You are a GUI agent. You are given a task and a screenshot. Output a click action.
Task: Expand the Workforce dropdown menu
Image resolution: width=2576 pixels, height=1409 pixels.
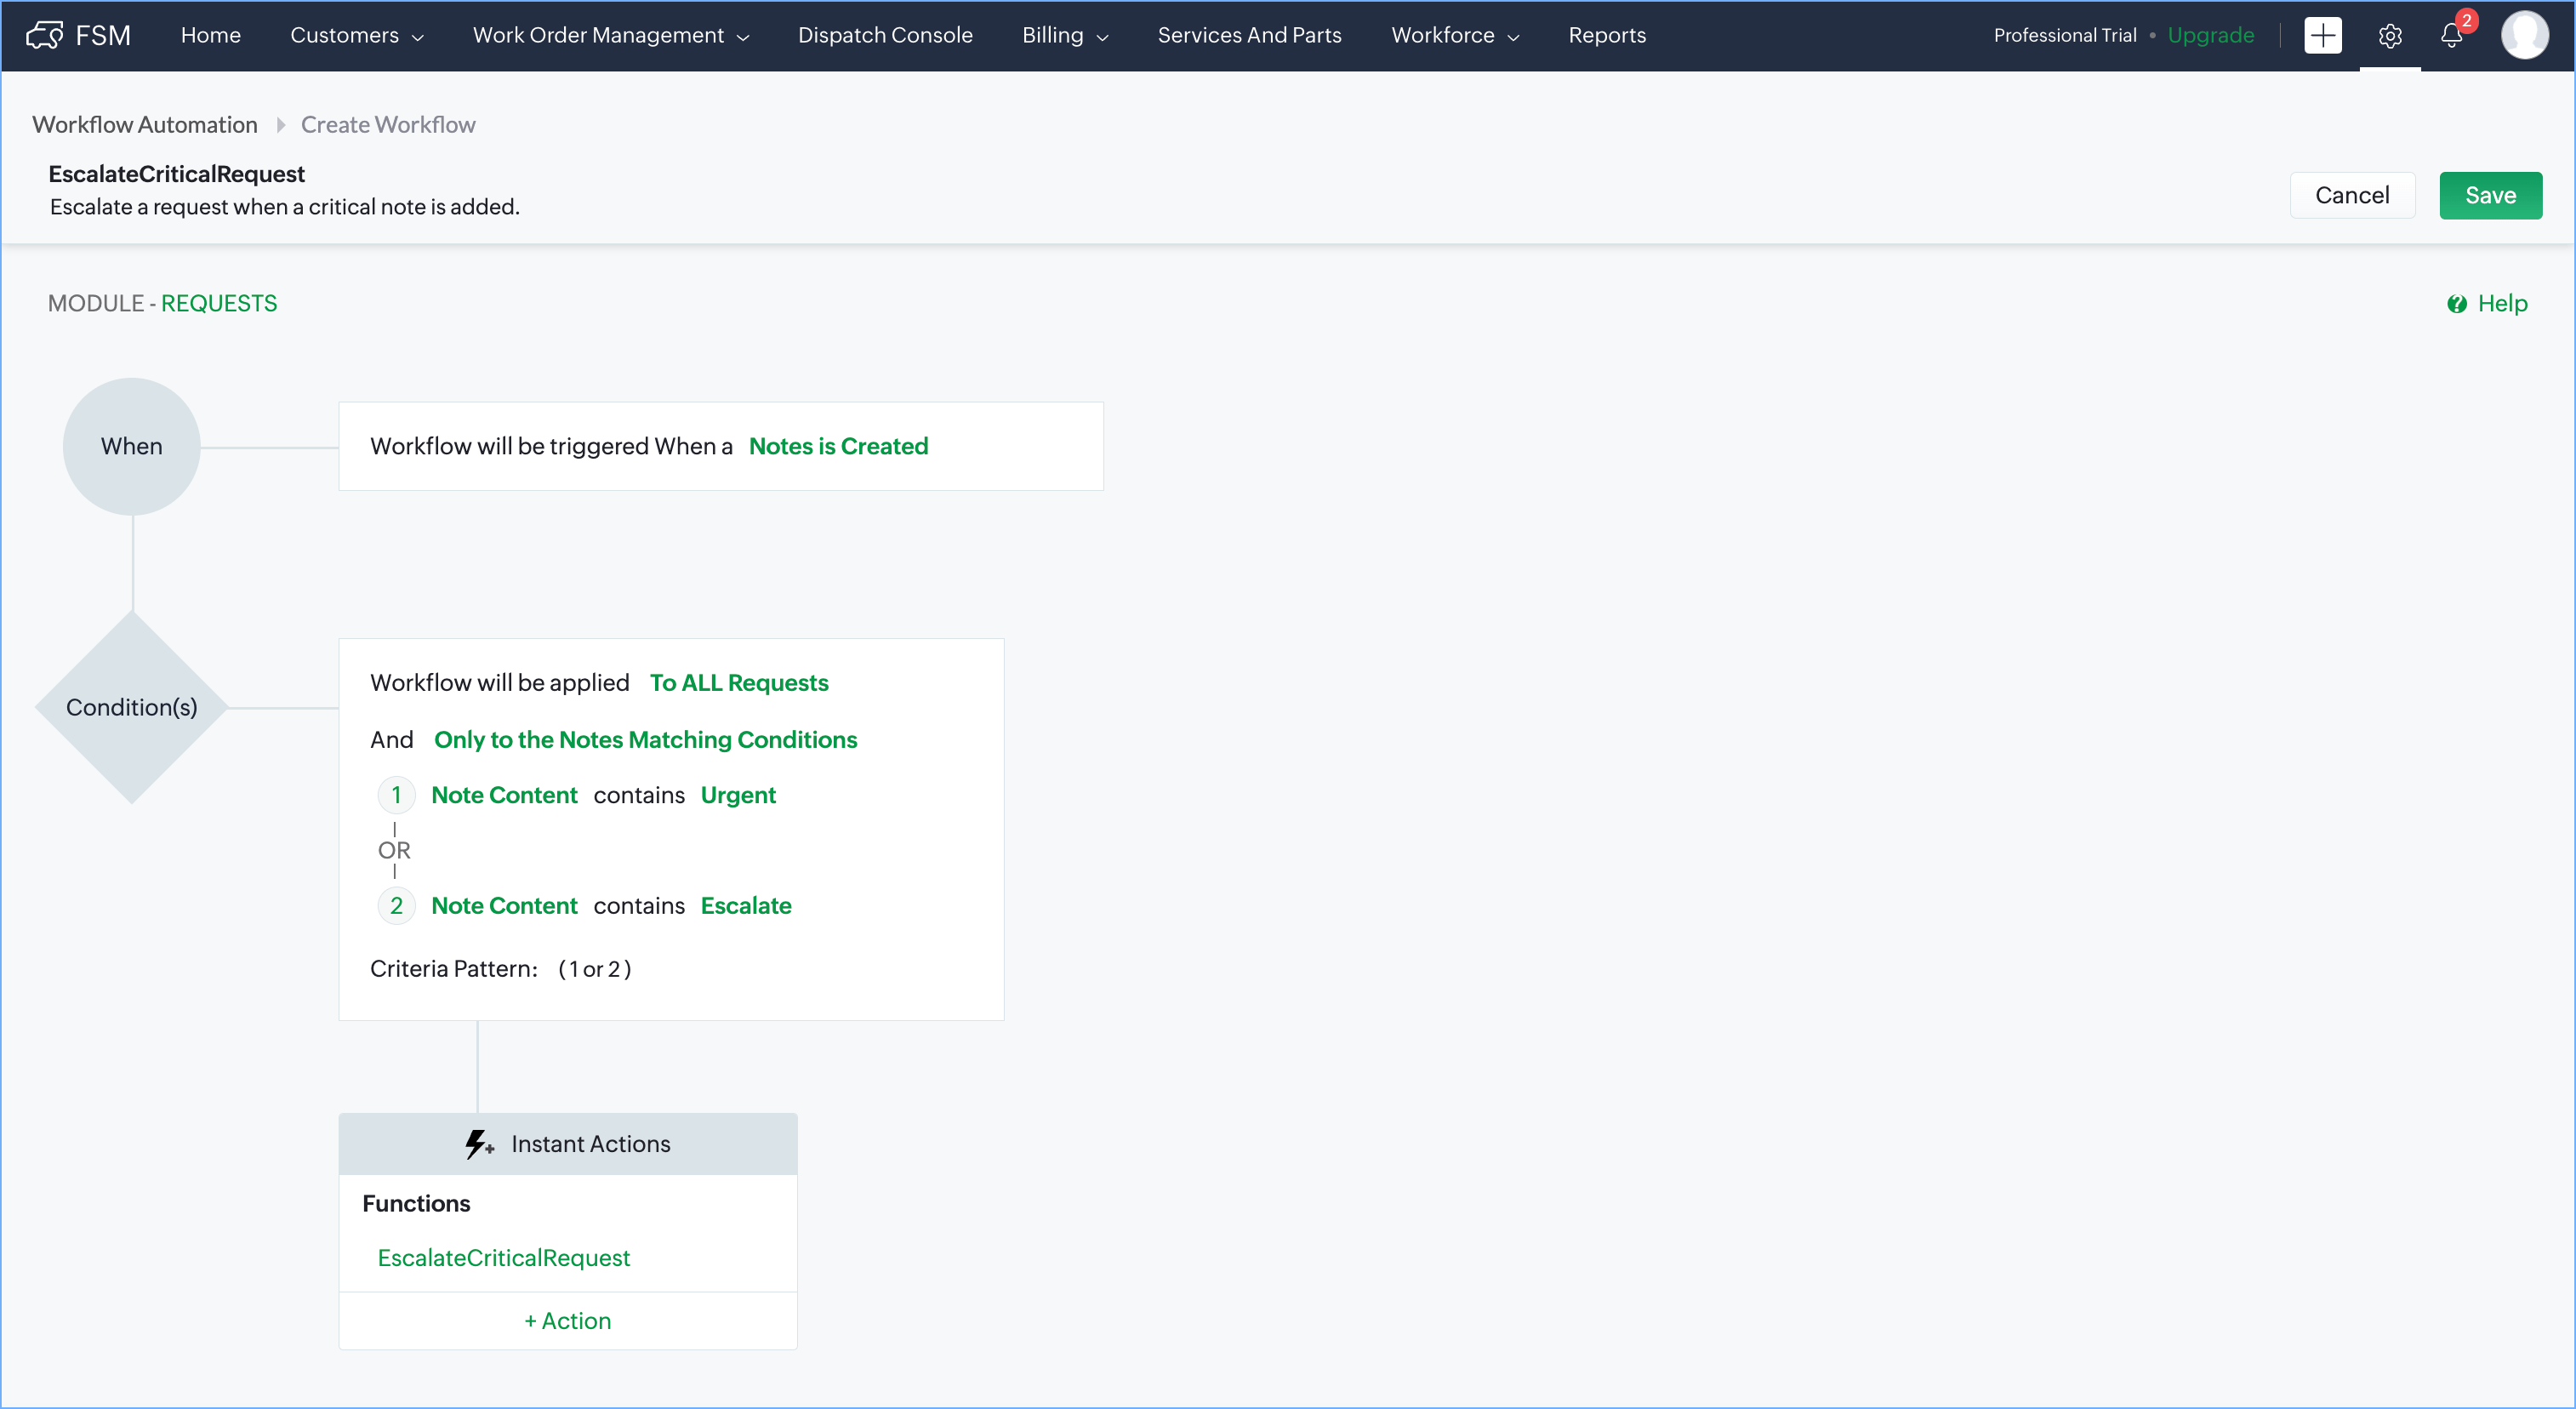[x=1455, y=35]
